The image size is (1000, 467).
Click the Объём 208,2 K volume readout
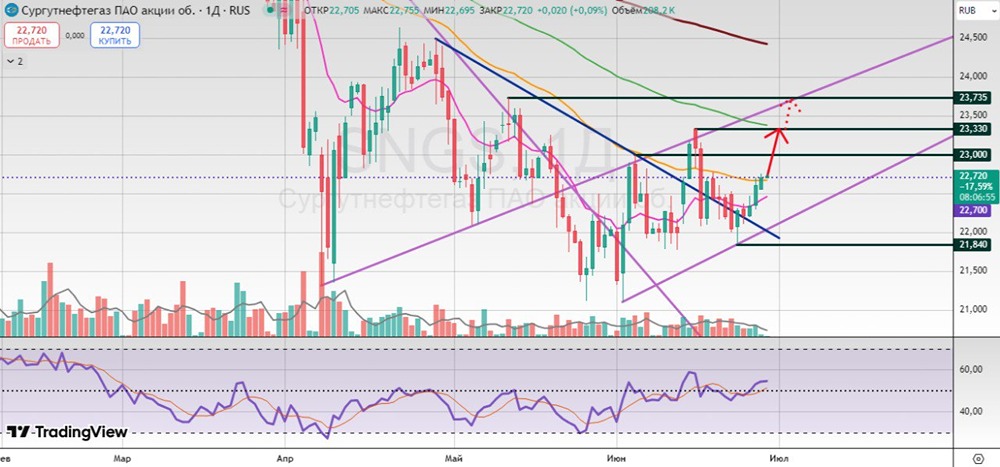(645, 10)
